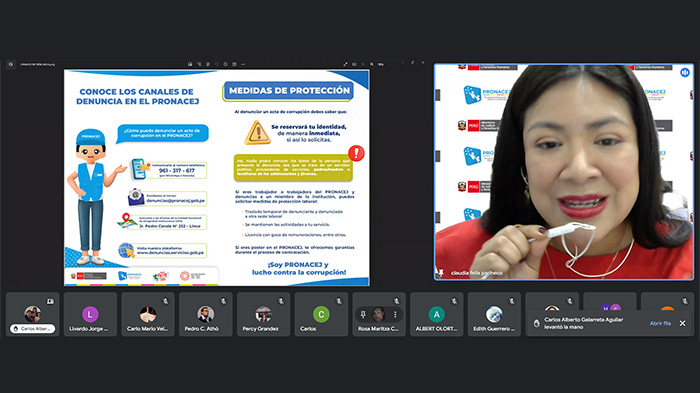The image size is (700, 393).
Task: Select Edith Guerrero participant avatar
Action: click(494, 314)
